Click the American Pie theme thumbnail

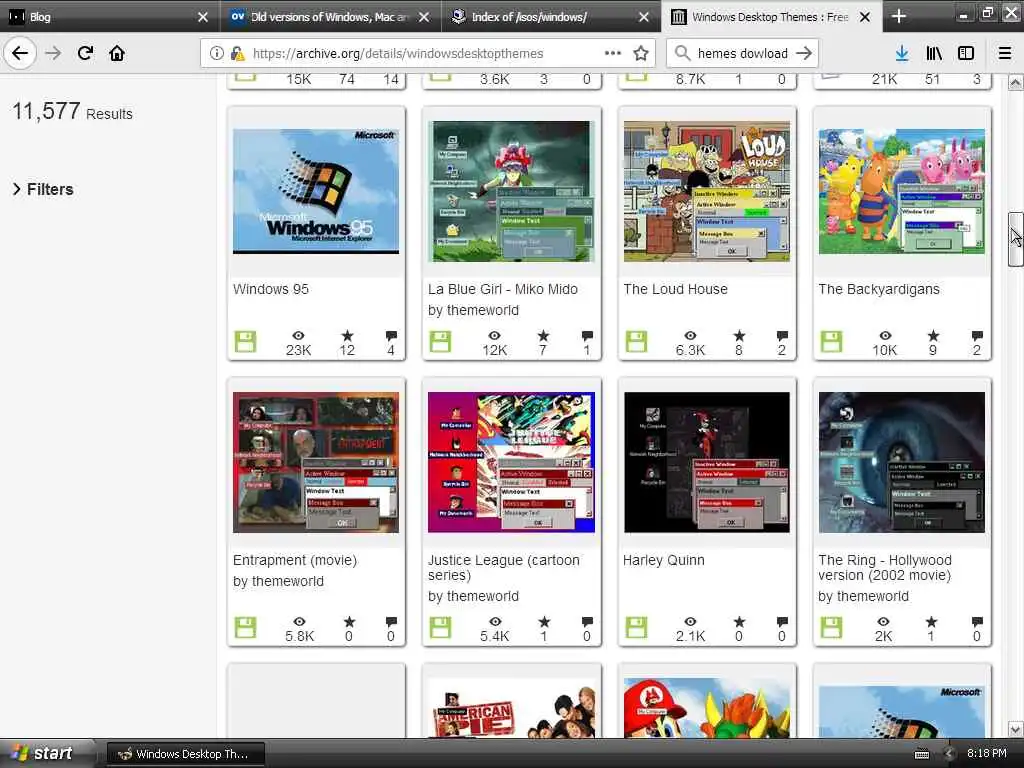pyautogui.click(x=511, y=708)
